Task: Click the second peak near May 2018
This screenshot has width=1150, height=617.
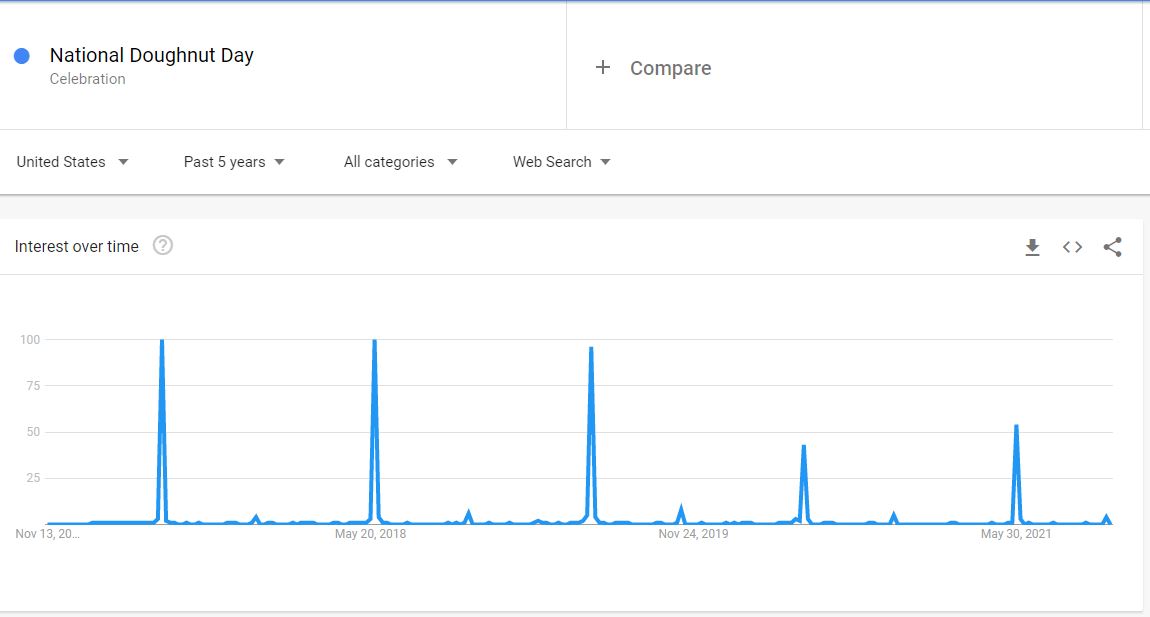Action: pyautogui.click(x=374, y=343)
